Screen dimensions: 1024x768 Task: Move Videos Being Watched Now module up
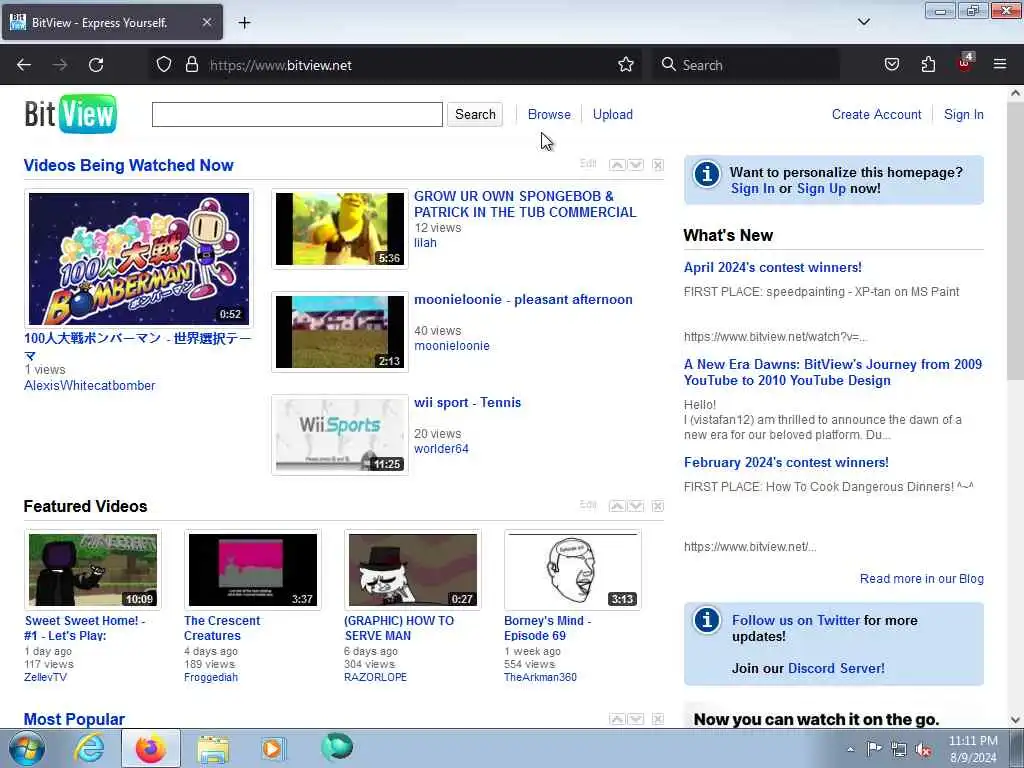616,165
